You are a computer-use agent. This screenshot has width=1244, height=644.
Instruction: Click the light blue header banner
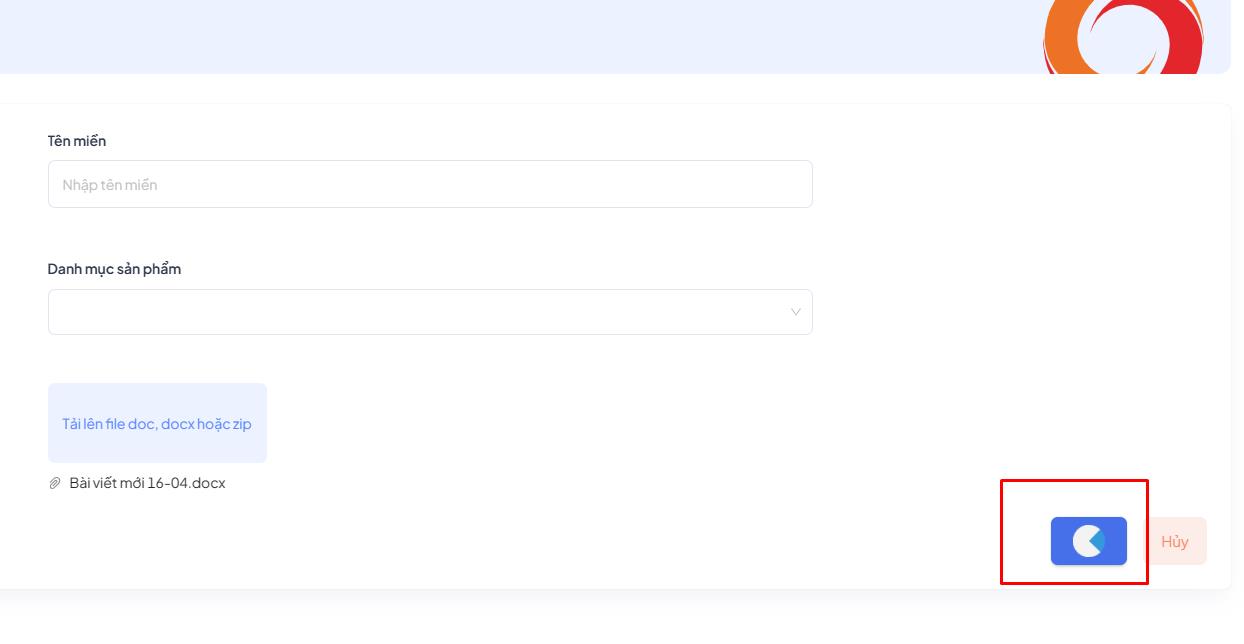pos(520,36)
